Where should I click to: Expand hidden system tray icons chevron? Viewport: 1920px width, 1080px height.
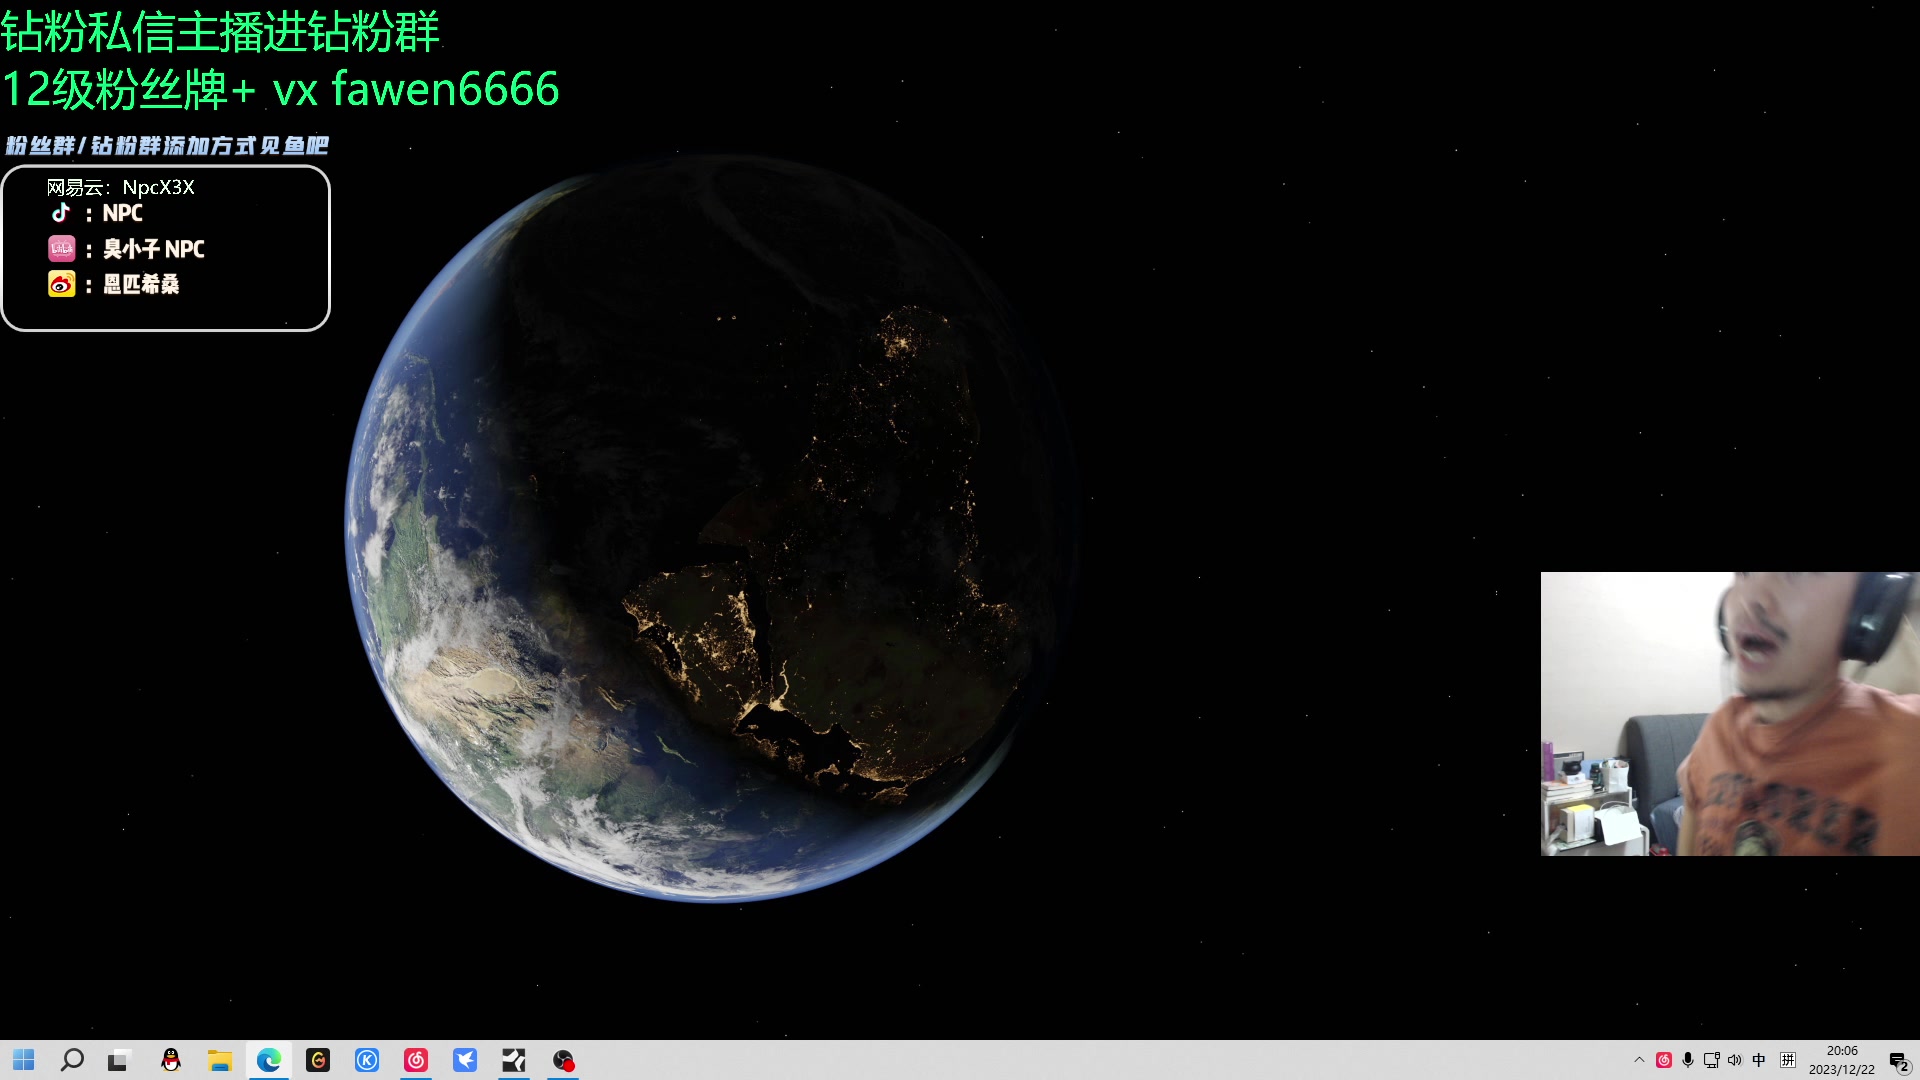click(1639, 1060)
